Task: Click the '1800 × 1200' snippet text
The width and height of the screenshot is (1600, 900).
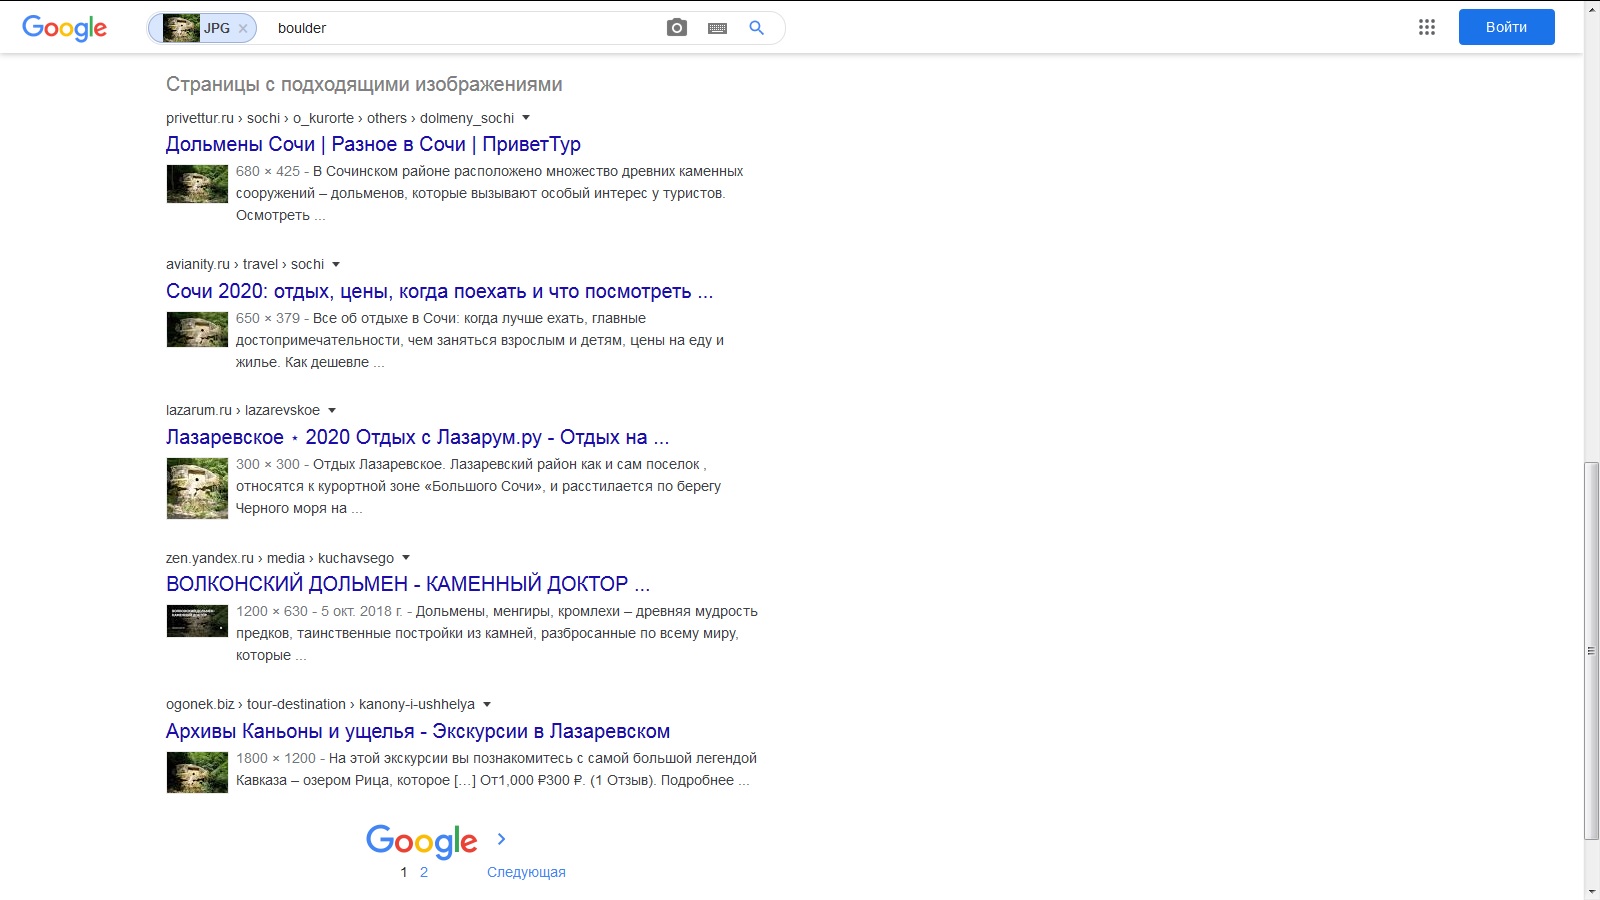Action: click(x=276, y=758)
